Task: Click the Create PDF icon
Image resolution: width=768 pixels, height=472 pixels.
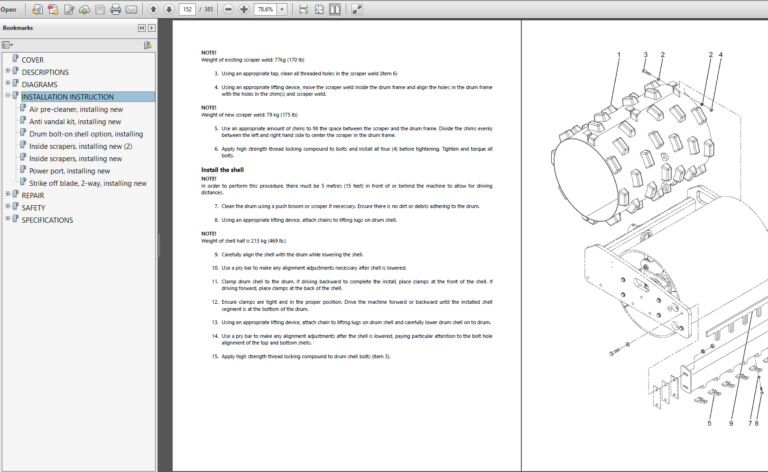Action: click(x=53, y=9)
